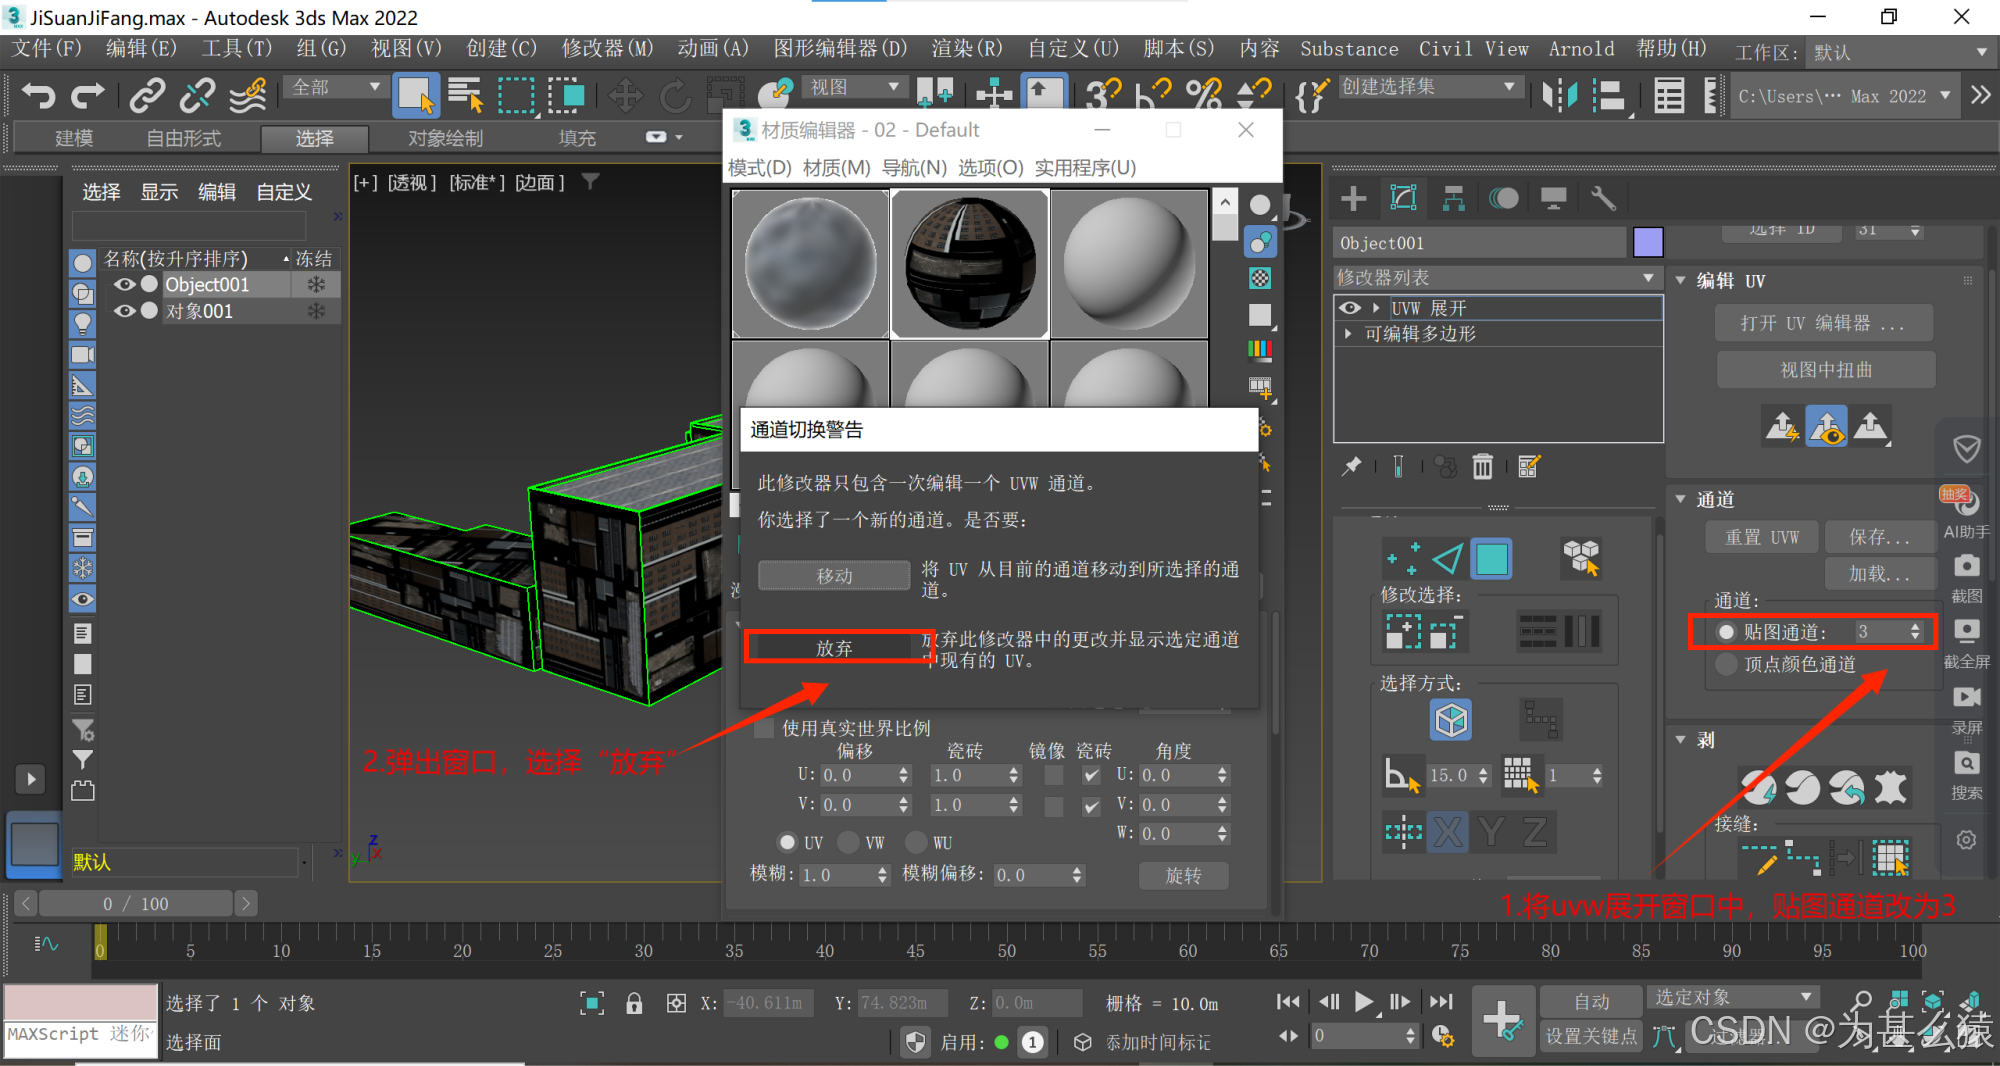Screen dimensions: 2000x1066
Task: Open the 修改器(M) menu
Action: 607,49
